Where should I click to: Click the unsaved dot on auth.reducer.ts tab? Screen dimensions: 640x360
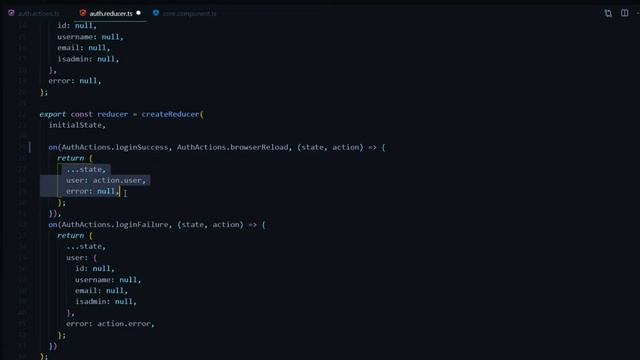click(x=138, y=13)
